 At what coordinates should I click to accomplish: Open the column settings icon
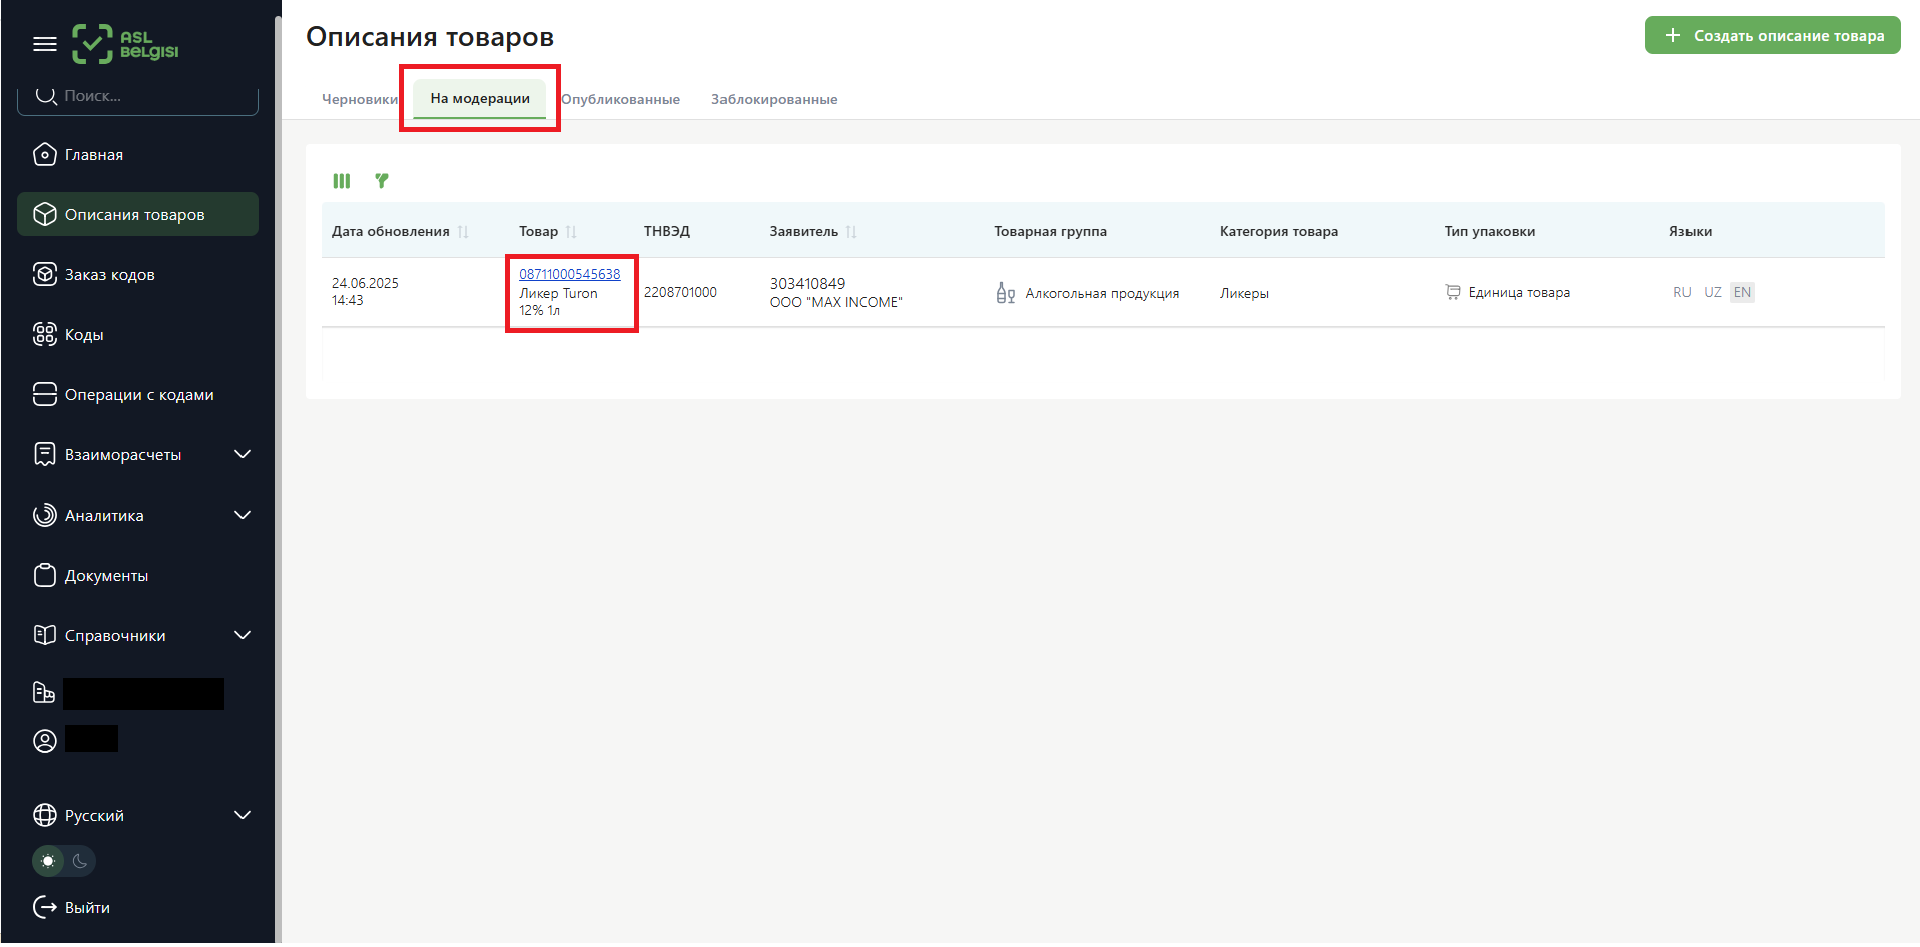pyautogui.click(x=342, y=181)
